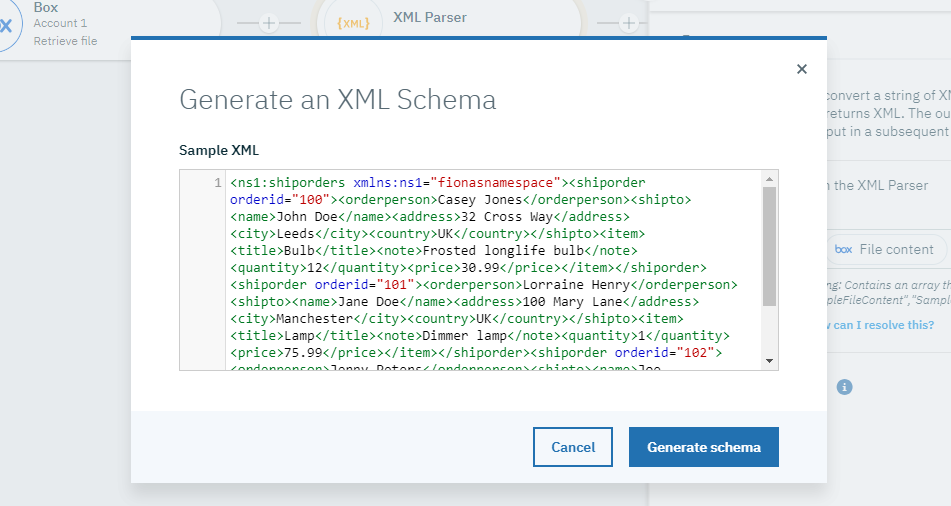
Task: Open the 'How can I resolve this?' link
Action: pyautogui.click(x=880, y=325)
